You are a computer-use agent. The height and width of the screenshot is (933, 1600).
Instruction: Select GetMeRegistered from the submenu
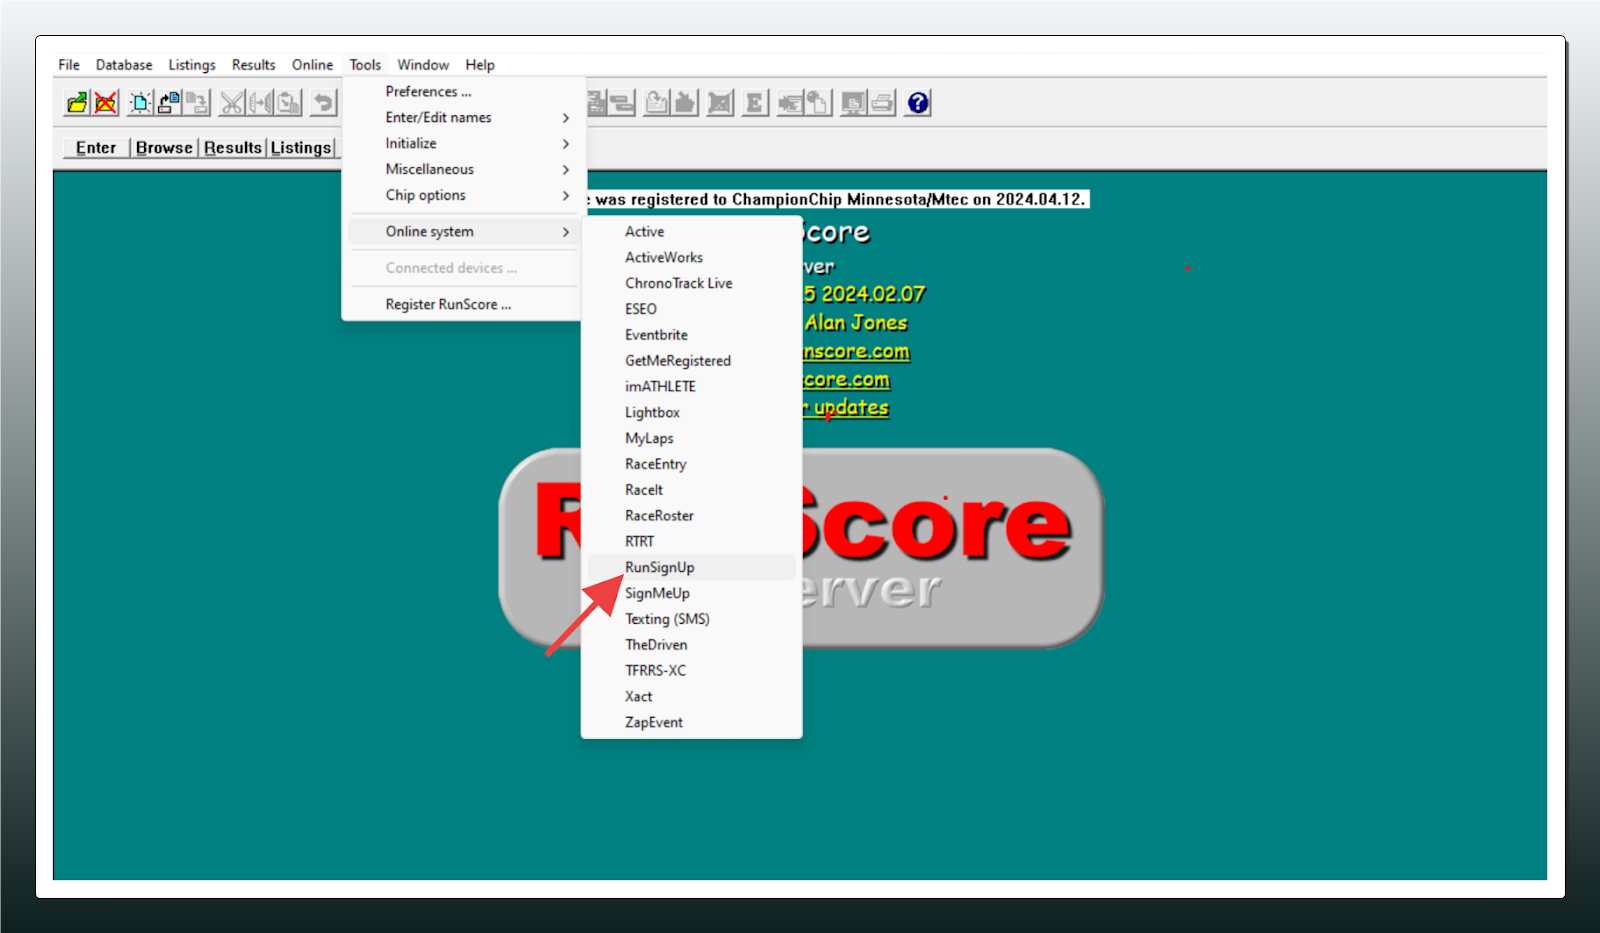coord(691,361)
